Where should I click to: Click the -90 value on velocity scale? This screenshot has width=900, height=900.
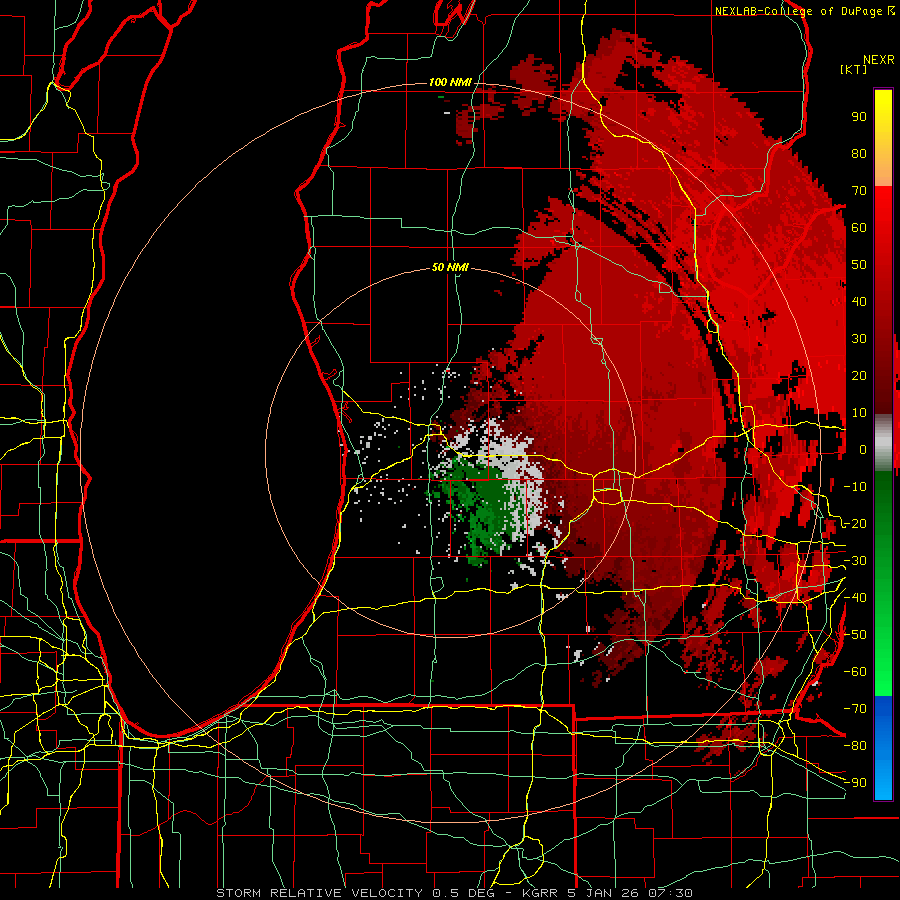pos(855,783)
